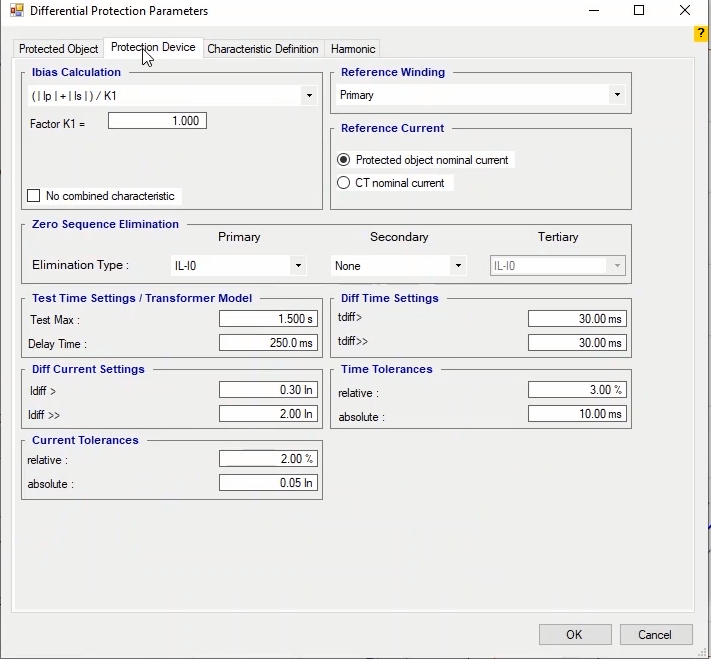
Task: Click the Delay Time value field
Action: (x=267, y=343)
